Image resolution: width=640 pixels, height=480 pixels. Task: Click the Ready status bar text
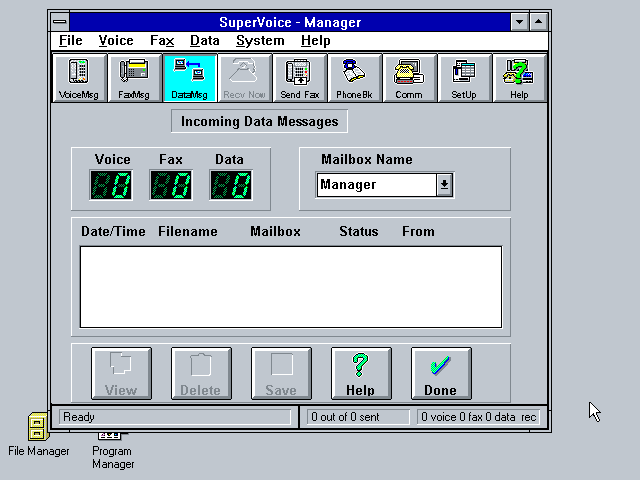(79, 417)
